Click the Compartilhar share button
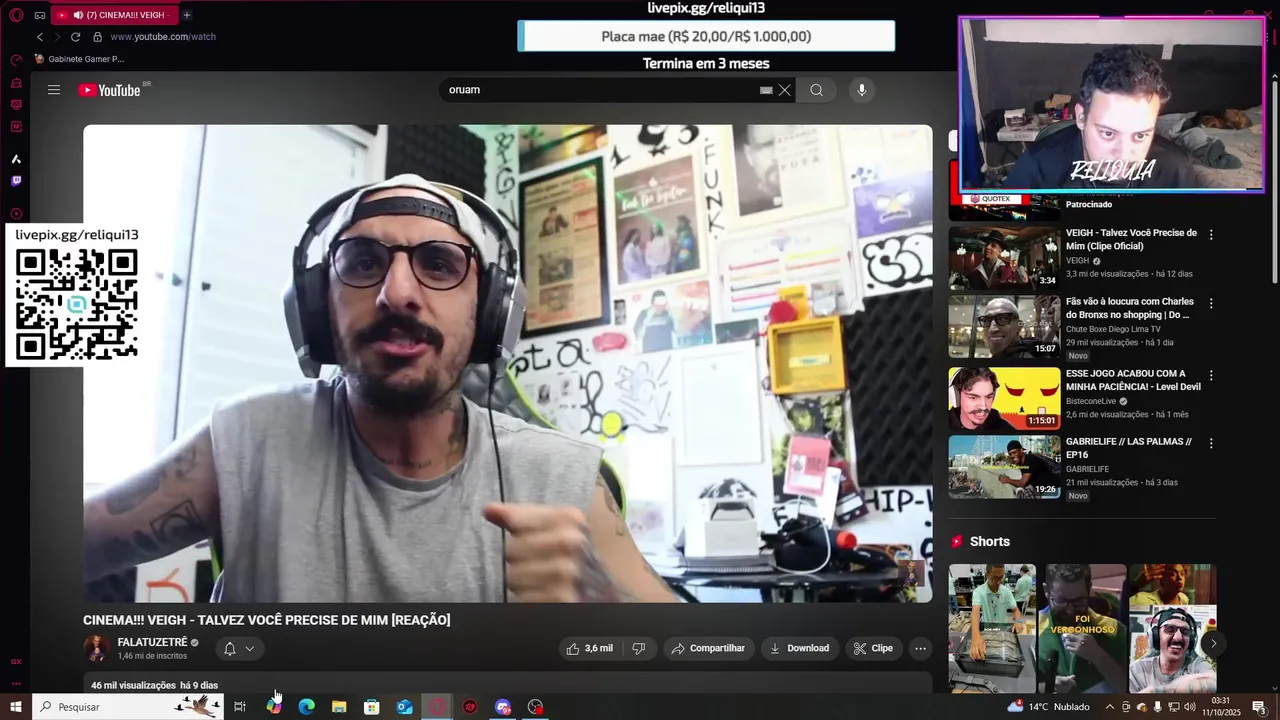The image size is (1280, 720). tap(708, 648)
